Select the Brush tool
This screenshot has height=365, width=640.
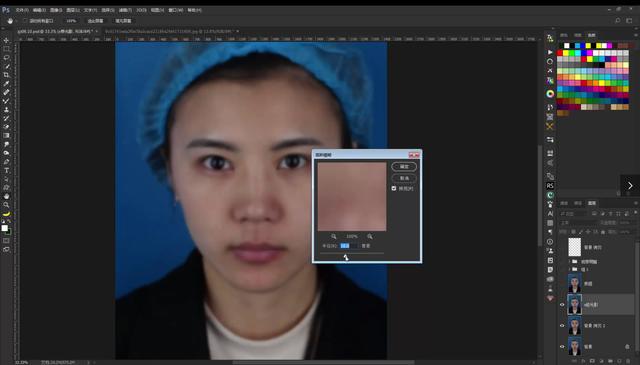[6, 101]
